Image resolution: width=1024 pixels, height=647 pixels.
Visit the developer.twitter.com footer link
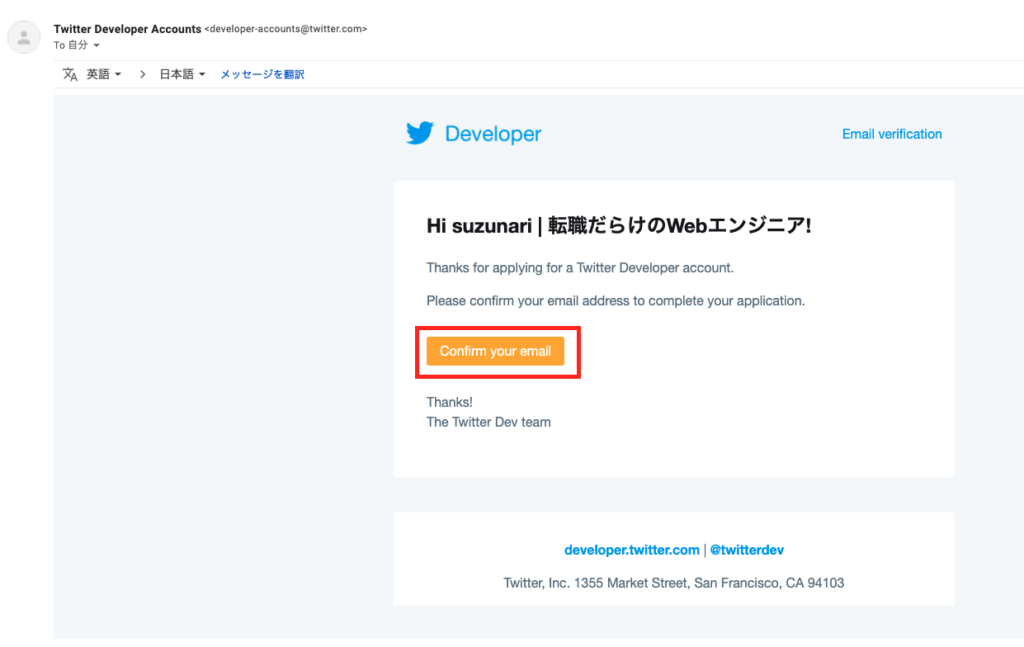(x=631, y=550)
